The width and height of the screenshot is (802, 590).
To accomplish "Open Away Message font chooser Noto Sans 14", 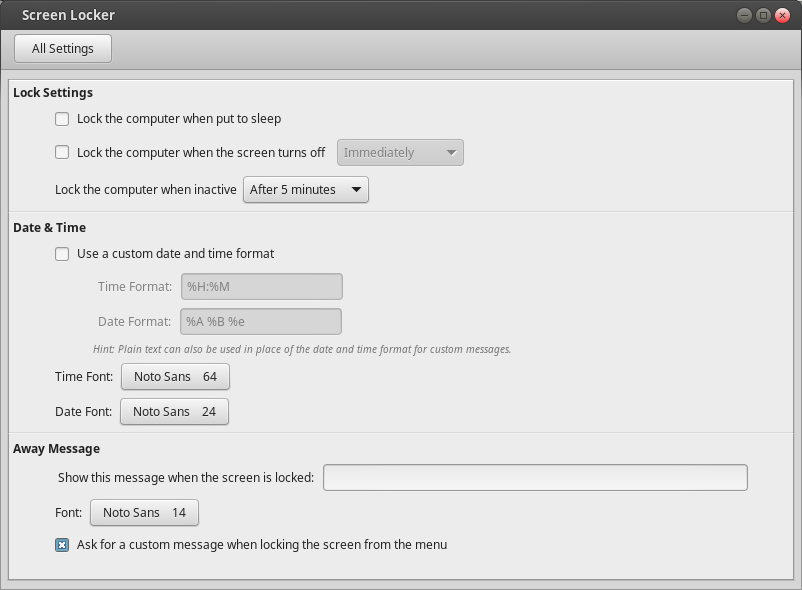I will point(144,513).
